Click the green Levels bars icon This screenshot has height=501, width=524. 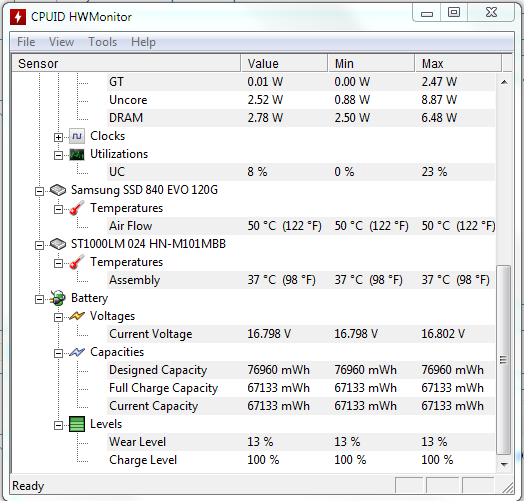coord(77,424)
